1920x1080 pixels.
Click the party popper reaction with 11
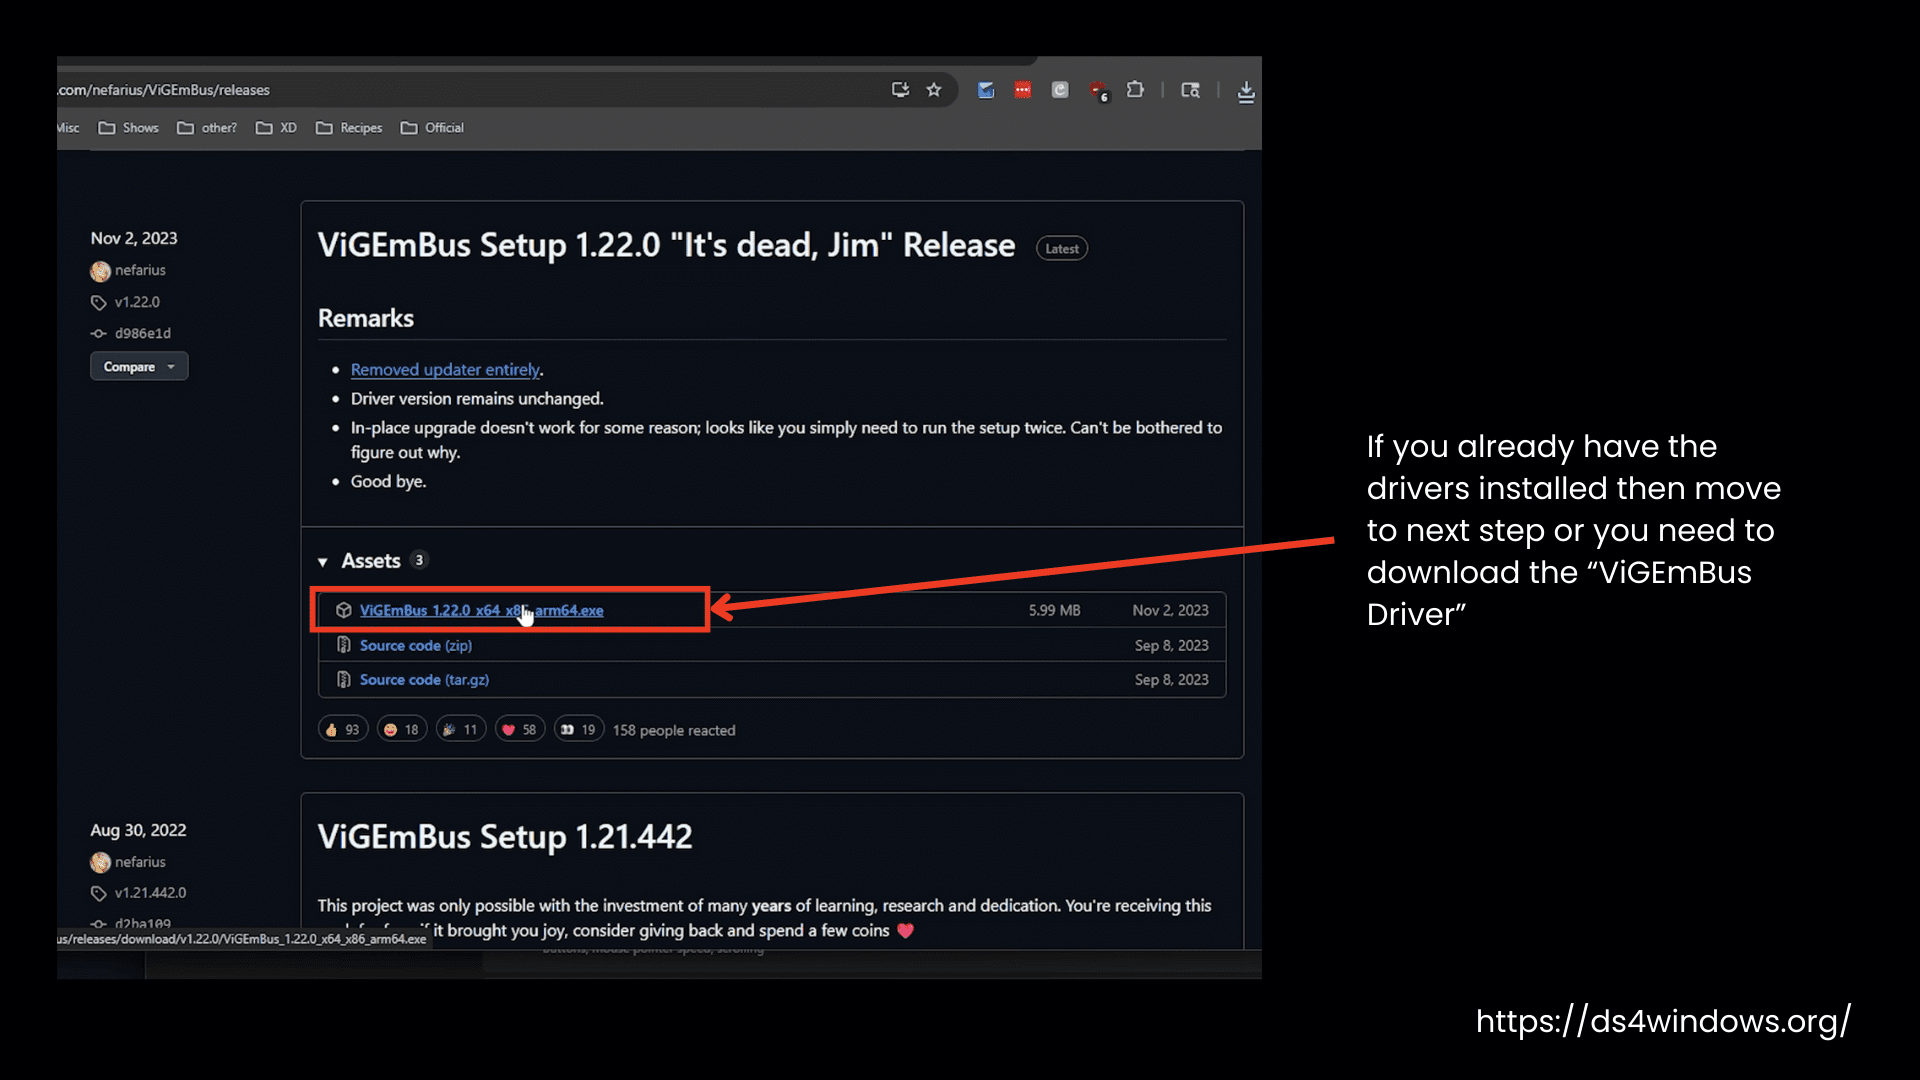tap(461, 729)
